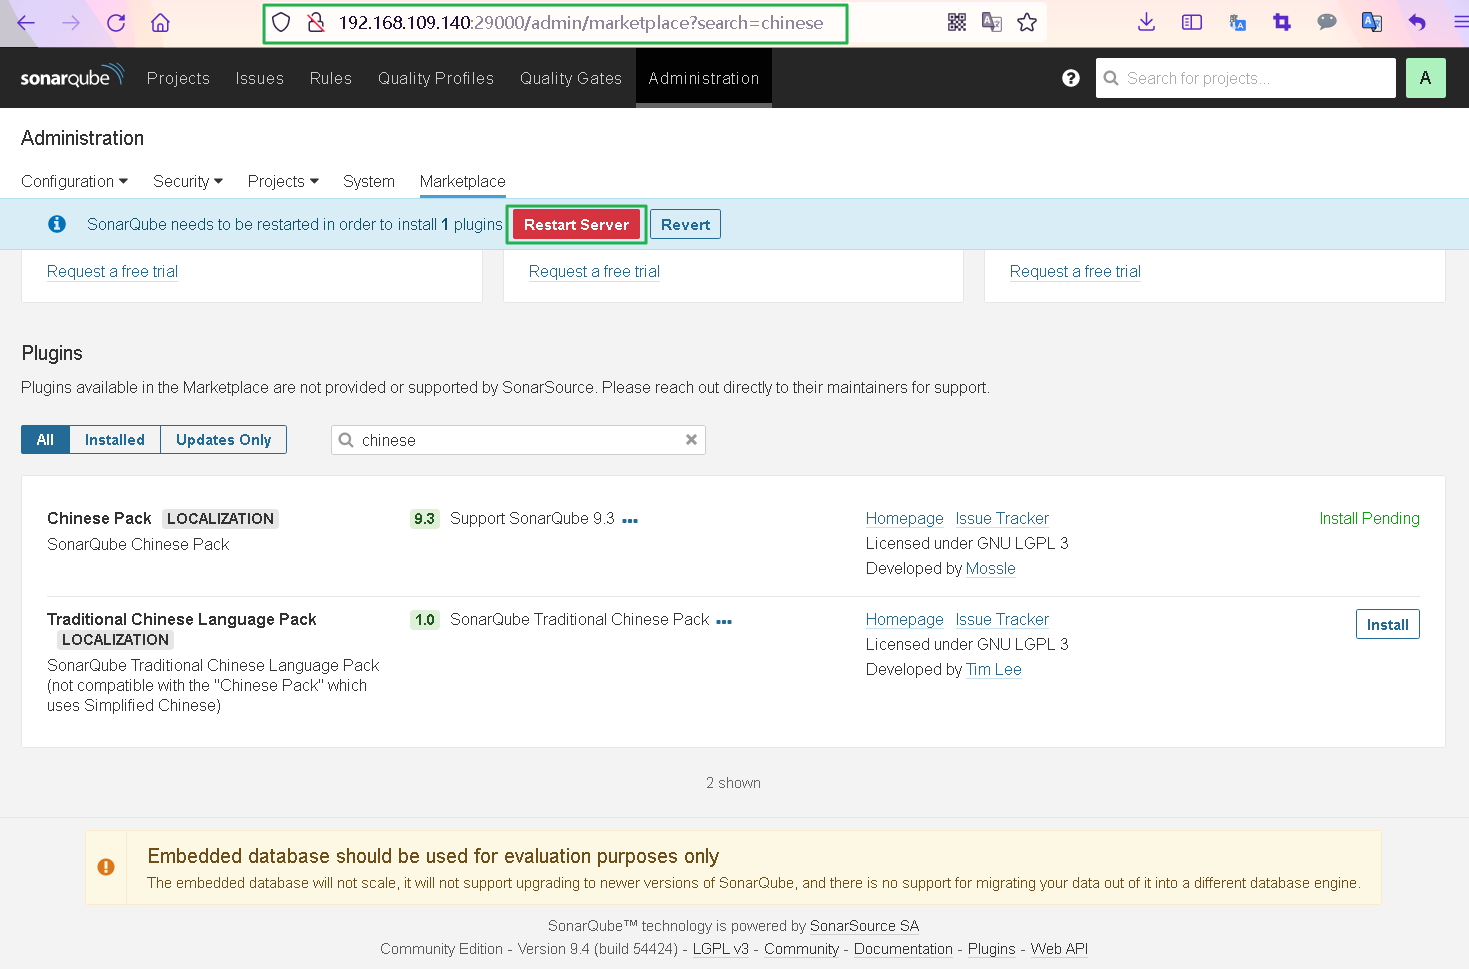The width and height of the screenshot is (1469, 969).
Task: Click the first Request a free trial link
Action: click(x=112, y=271)
